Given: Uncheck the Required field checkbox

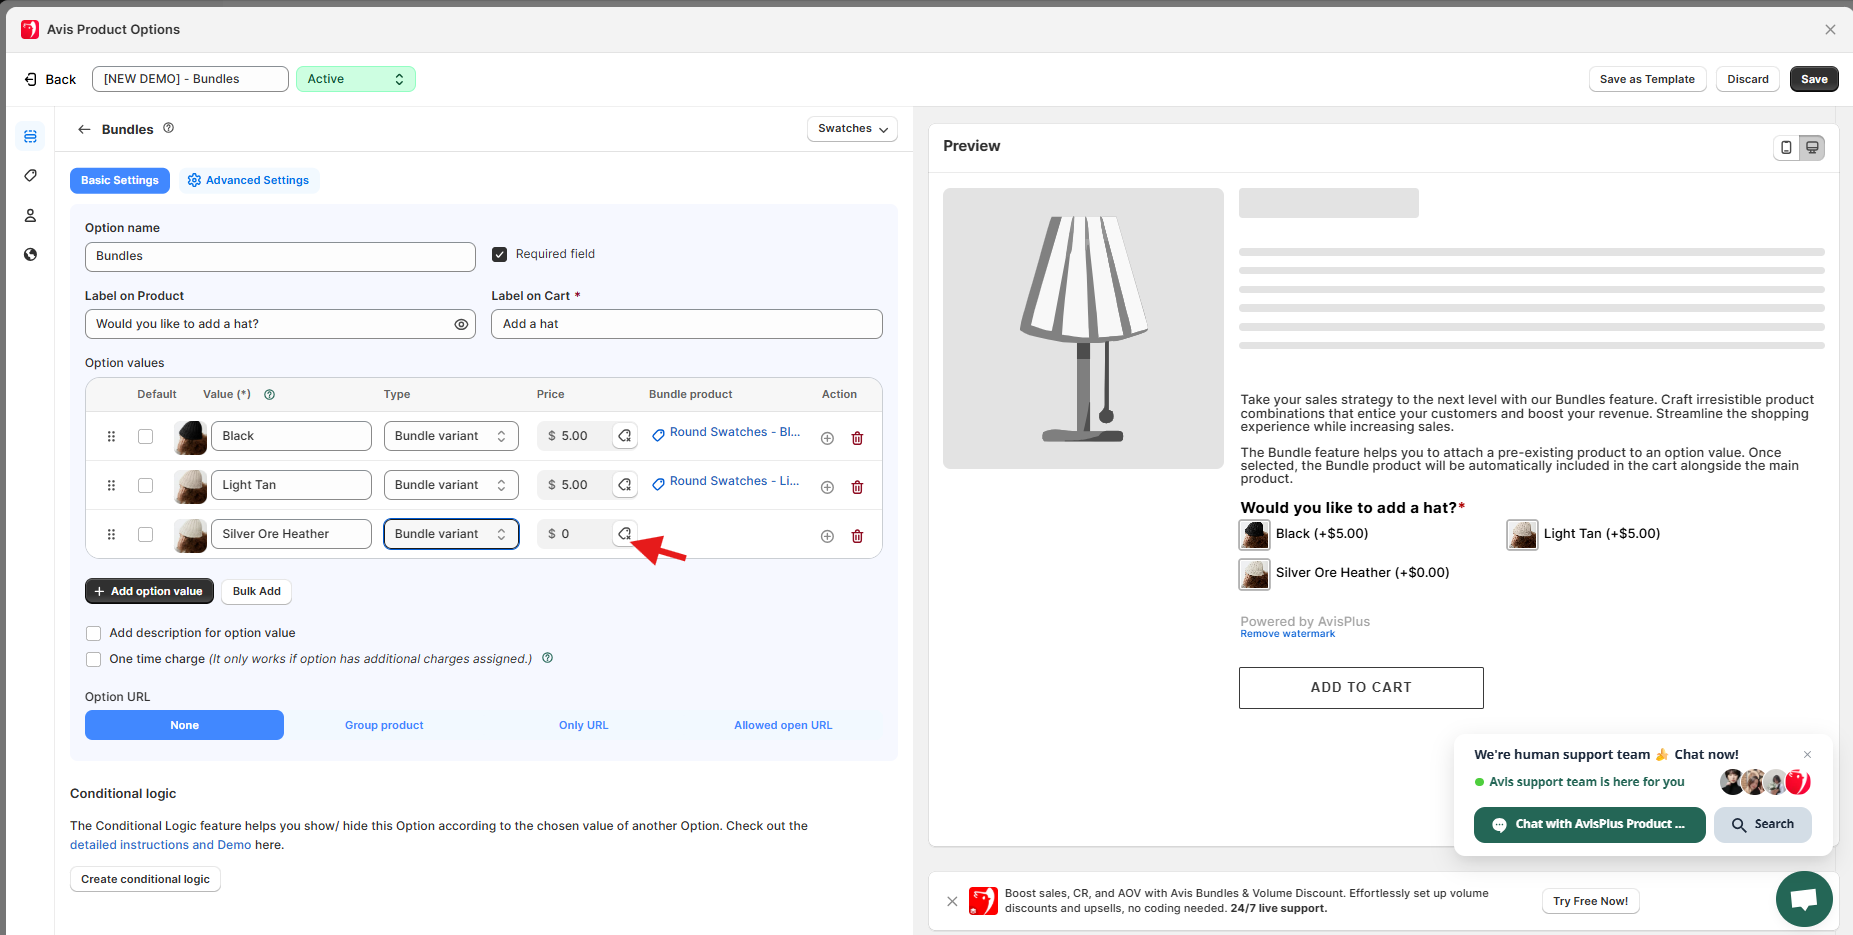Looking at the screenshot, I should click(x=500, y=254).
